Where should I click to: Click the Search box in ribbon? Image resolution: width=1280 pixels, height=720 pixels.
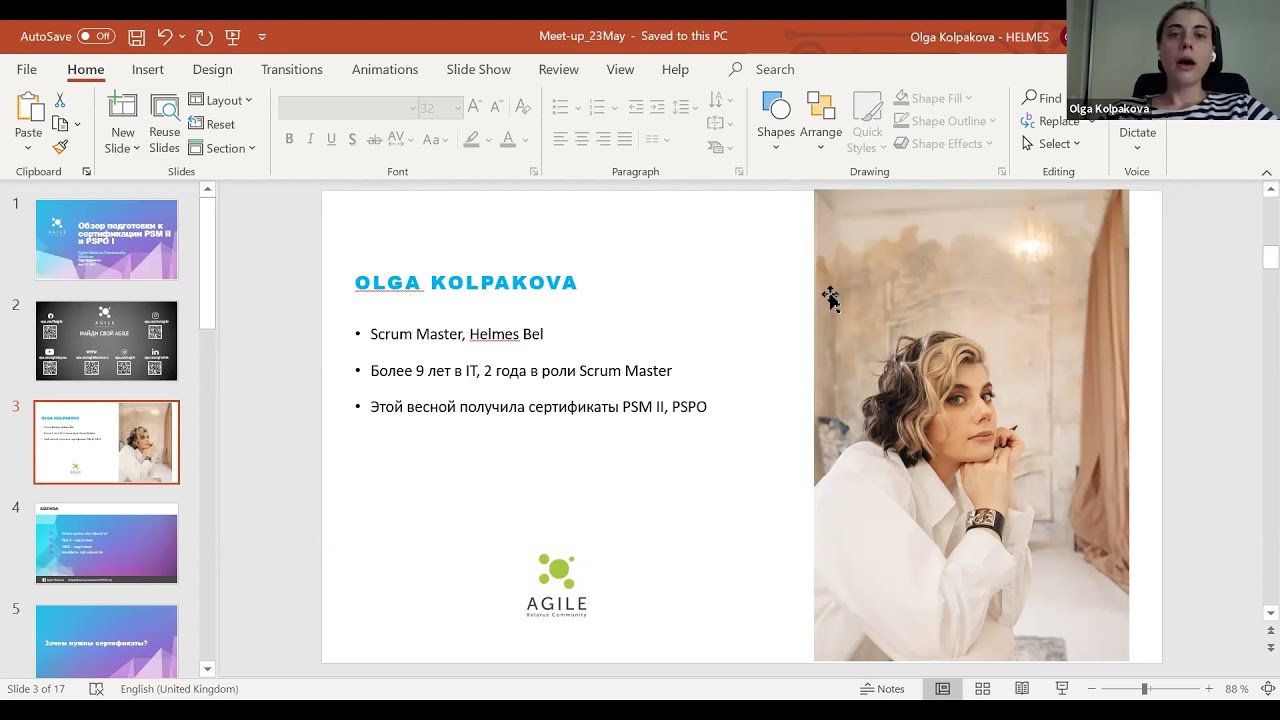pyautogui.click(x=775, y=69)
